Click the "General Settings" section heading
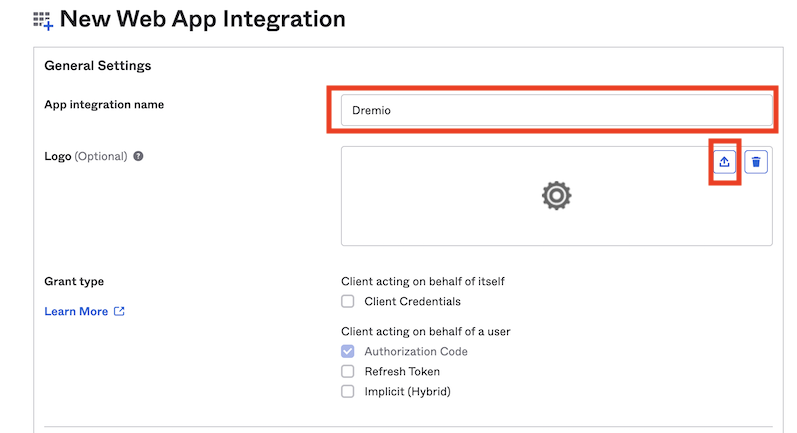The image size is (797, 433). coord(97,66)
